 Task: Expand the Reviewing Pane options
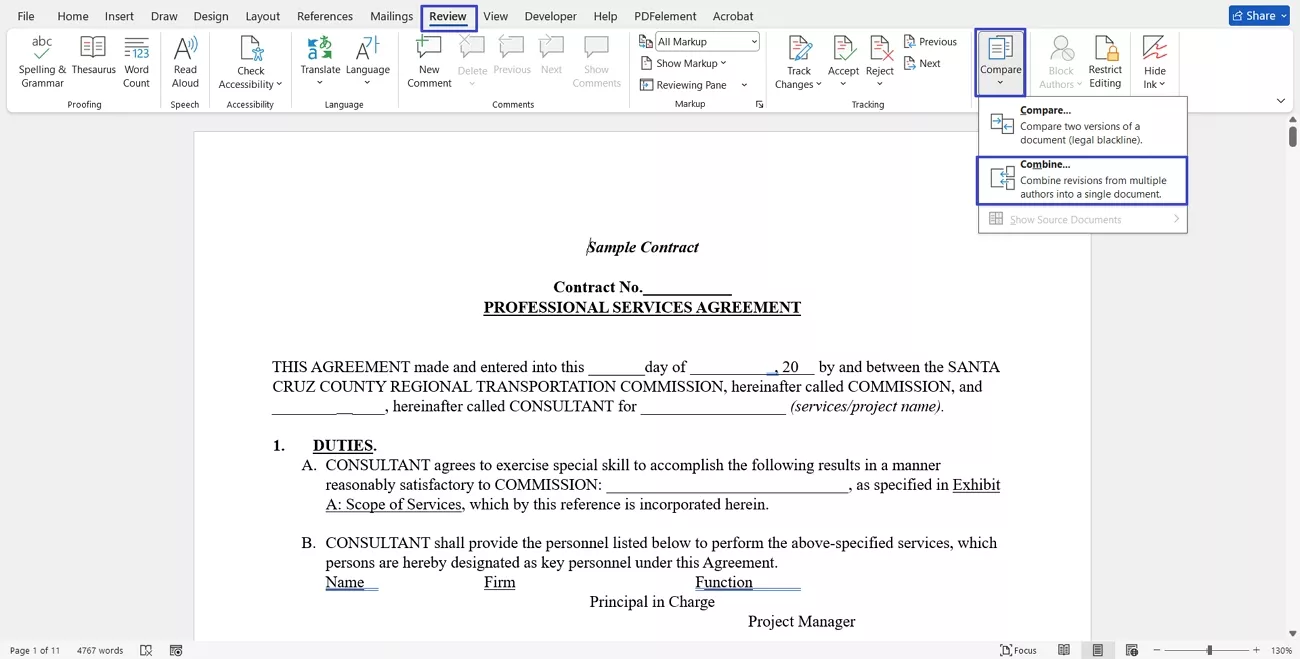tap(742, 84)
